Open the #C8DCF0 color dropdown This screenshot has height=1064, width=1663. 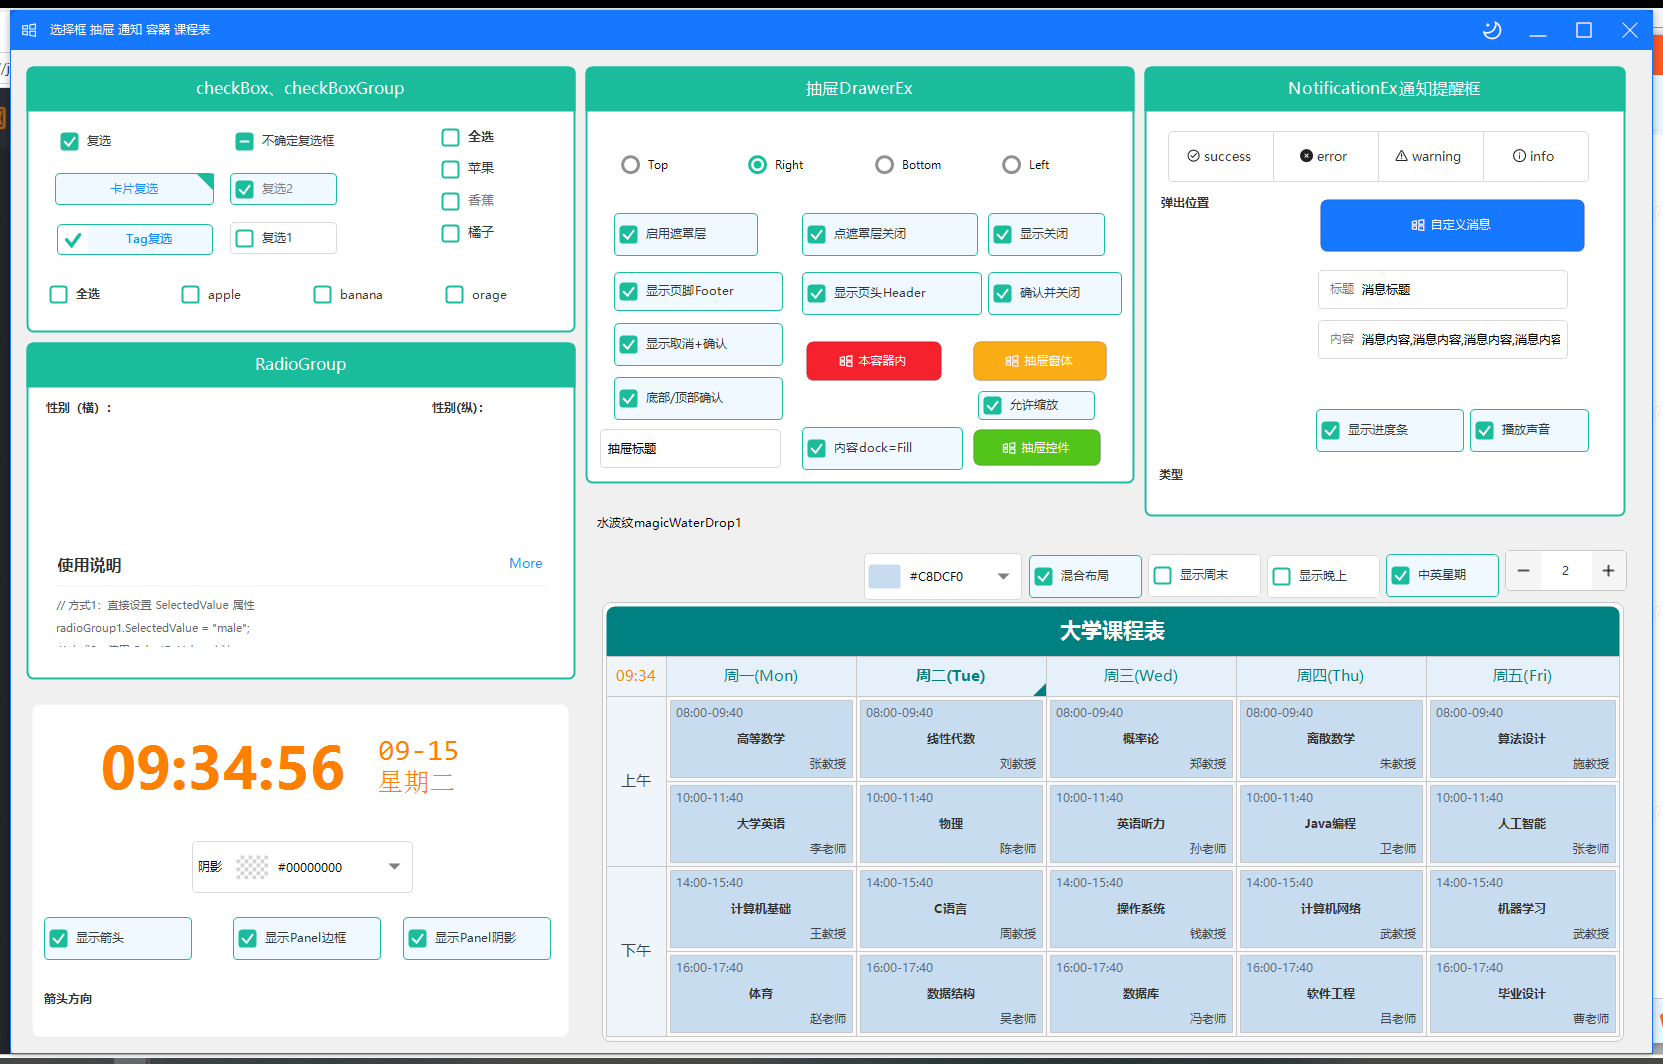tap(1003, 577)
